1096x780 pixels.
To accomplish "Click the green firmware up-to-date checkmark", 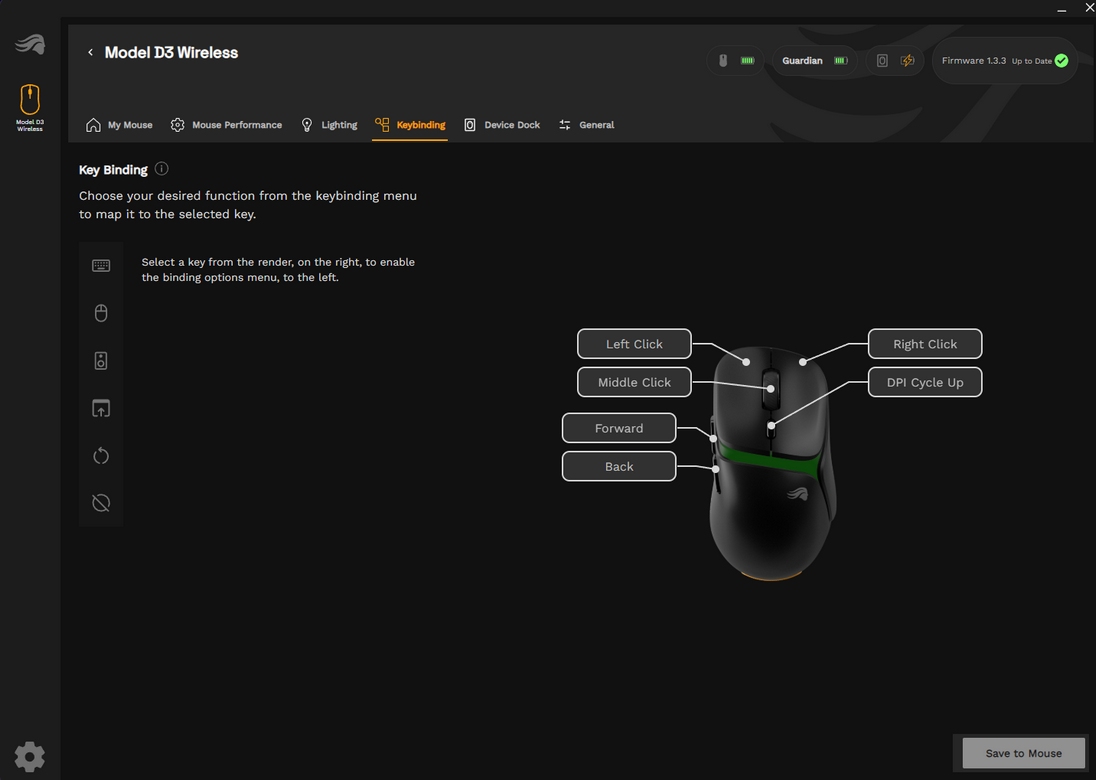I will (1061, 61).
